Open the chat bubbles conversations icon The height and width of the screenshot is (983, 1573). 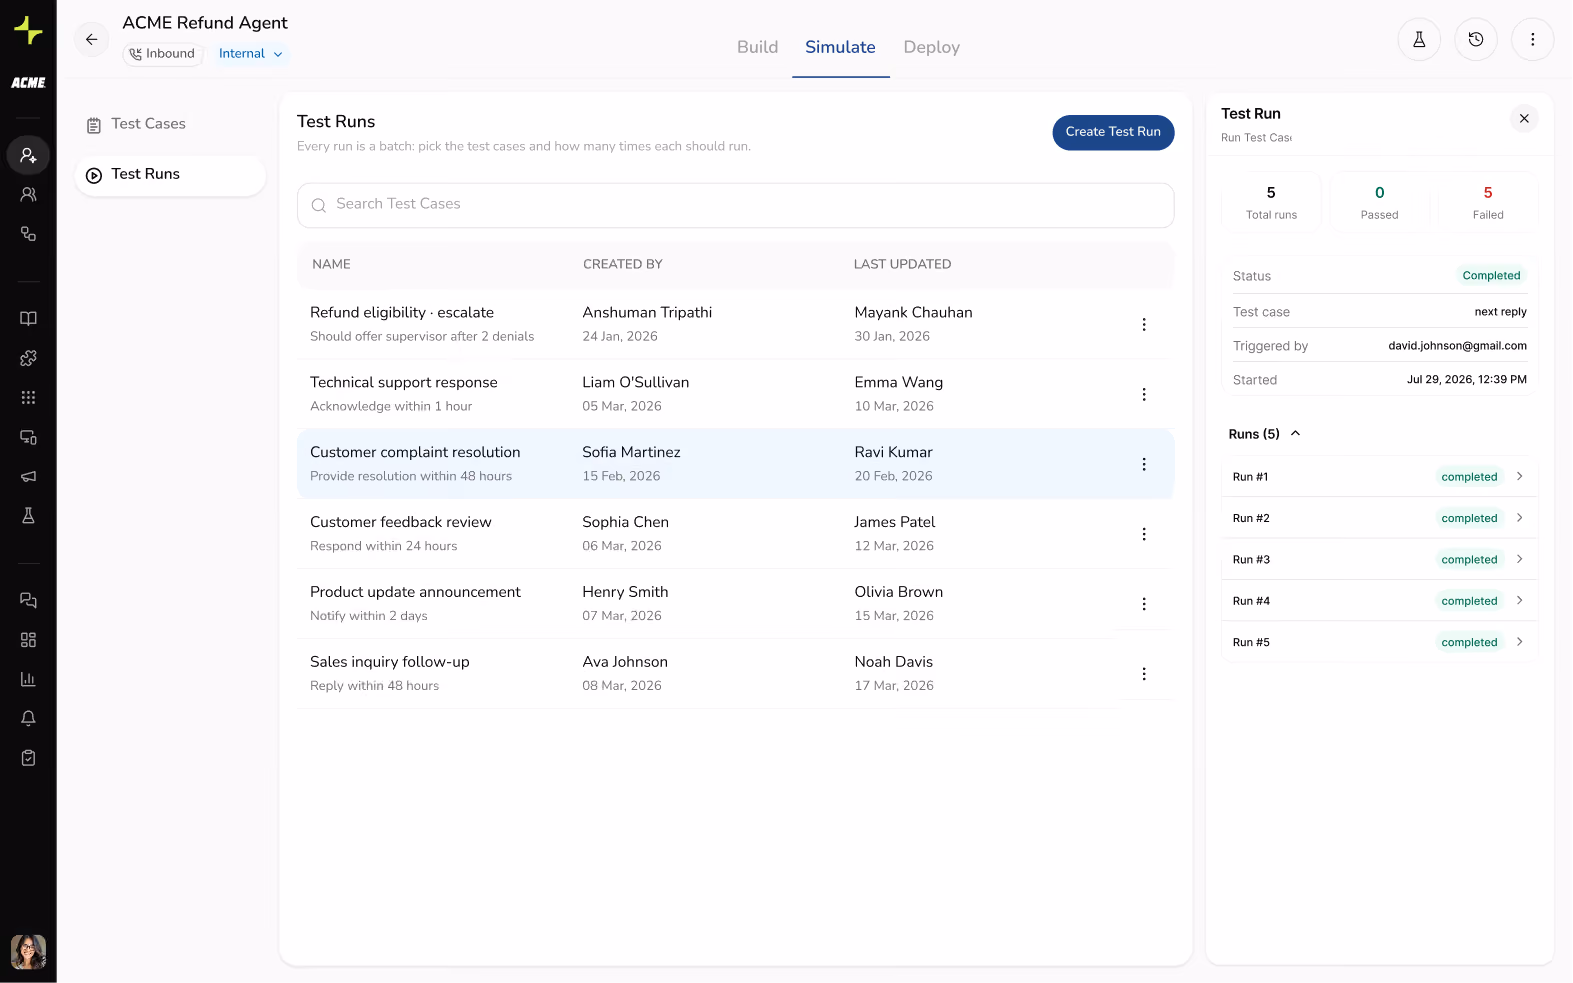click(28, 600)
